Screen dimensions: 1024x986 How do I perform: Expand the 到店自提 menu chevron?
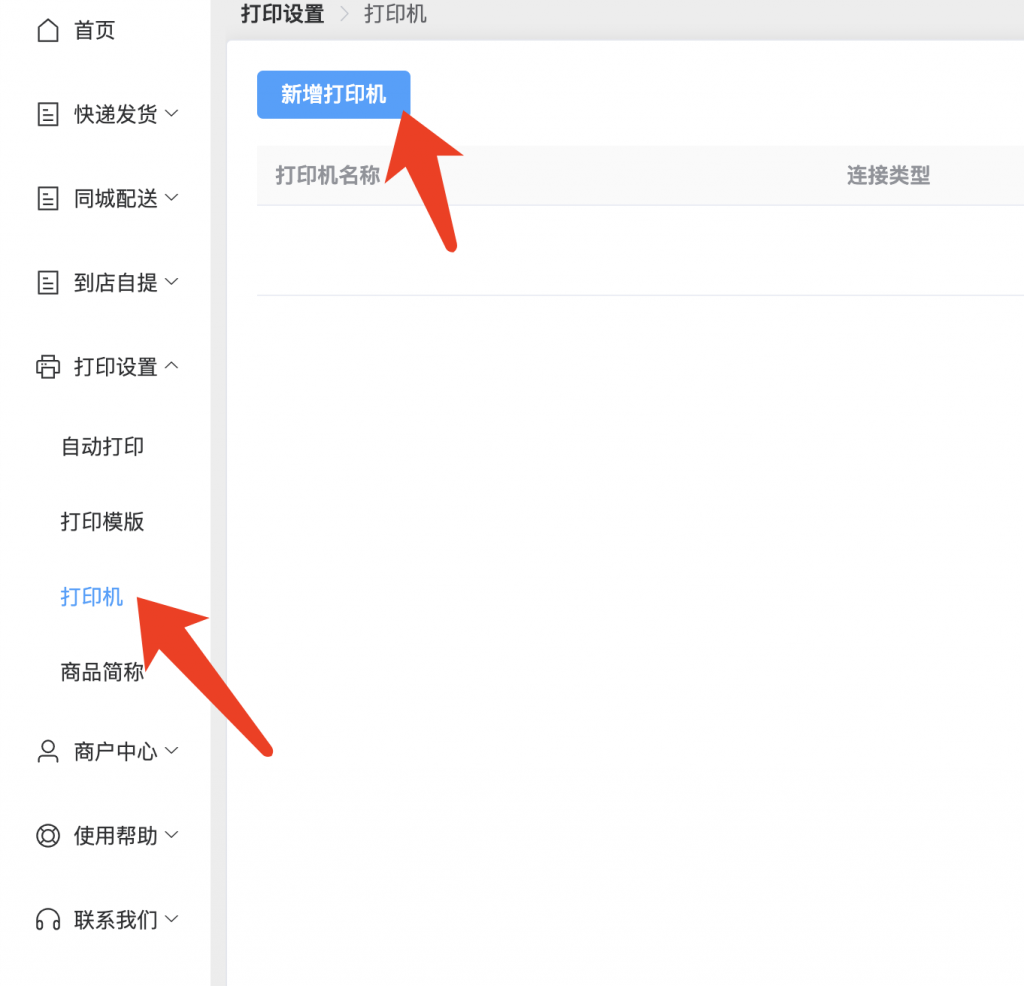(172, 282)
